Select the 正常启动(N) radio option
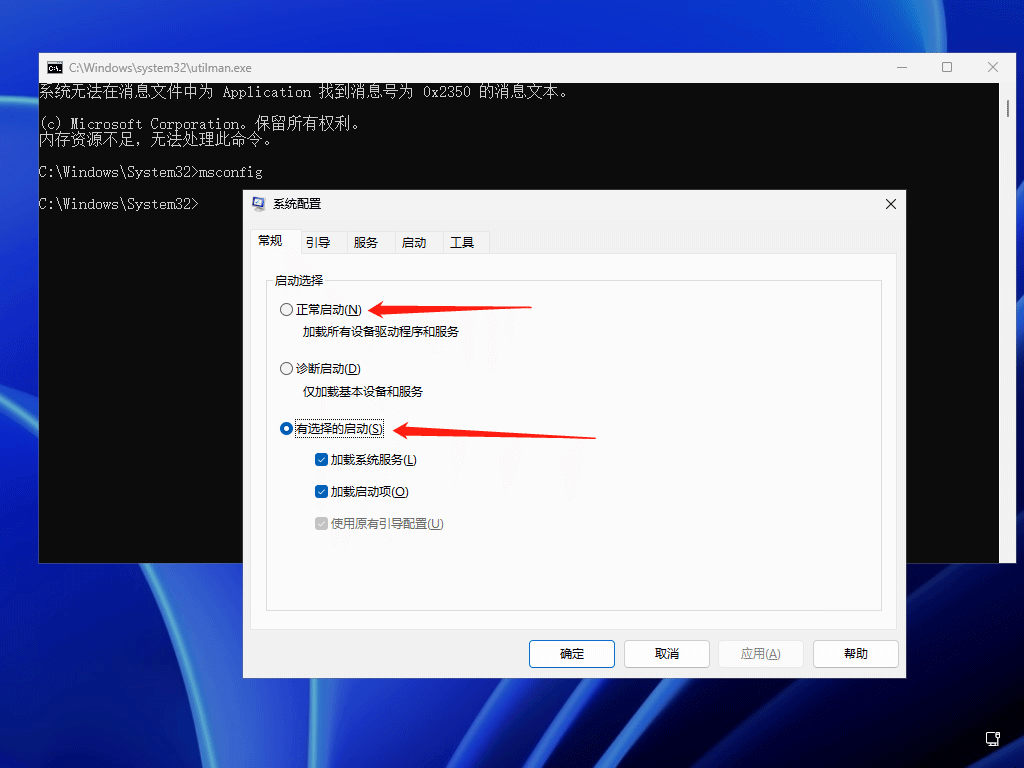 coord(287,310)
